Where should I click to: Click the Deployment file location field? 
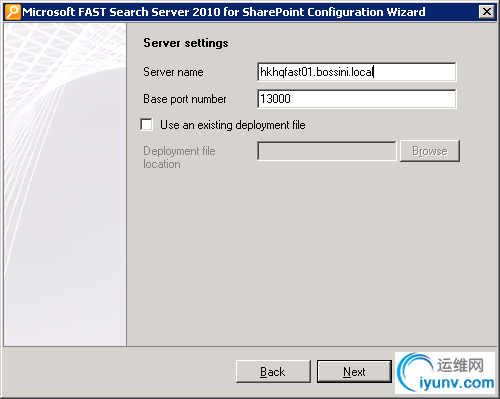[x=327, y=151]
